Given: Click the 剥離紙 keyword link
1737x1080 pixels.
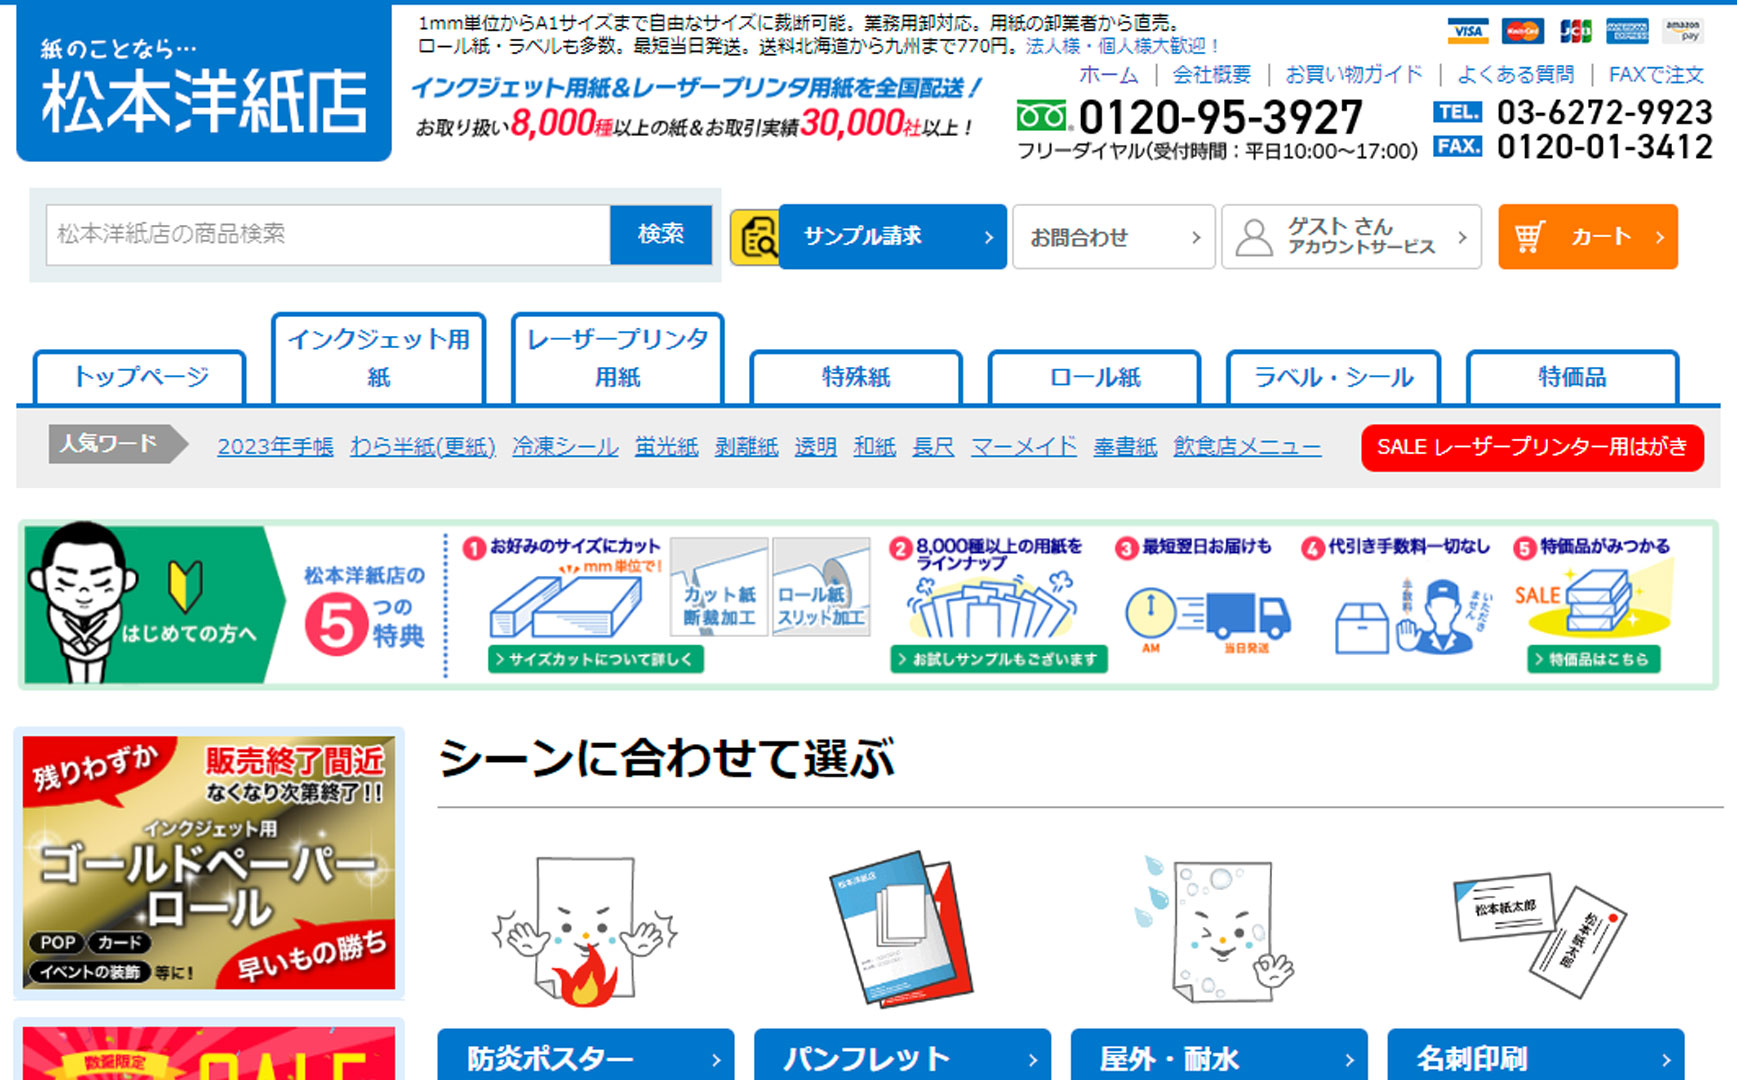Looking at the screenshot, I should [746, 447].
